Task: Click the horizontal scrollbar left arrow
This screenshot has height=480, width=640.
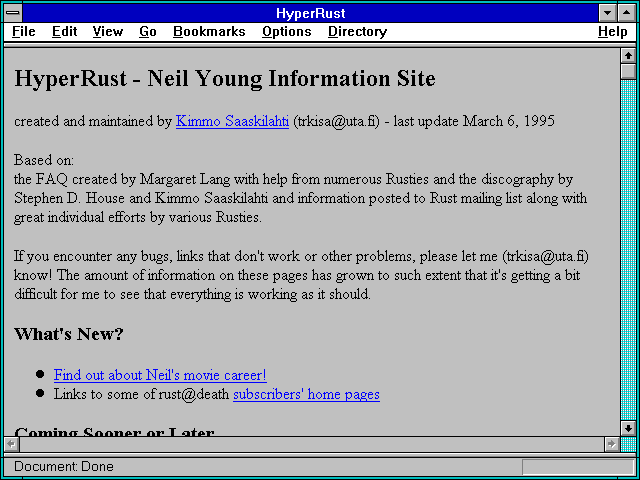Action: [11, 444]
